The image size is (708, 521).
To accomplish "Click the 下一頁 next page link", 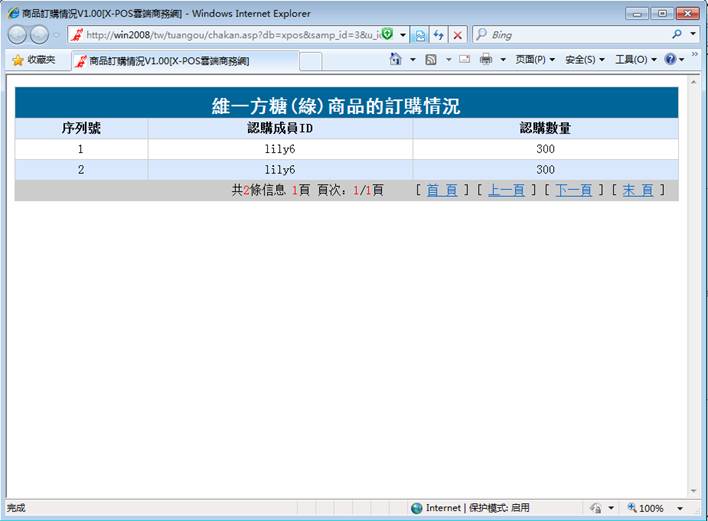I will pyautogui.click(x=573, y=190).
